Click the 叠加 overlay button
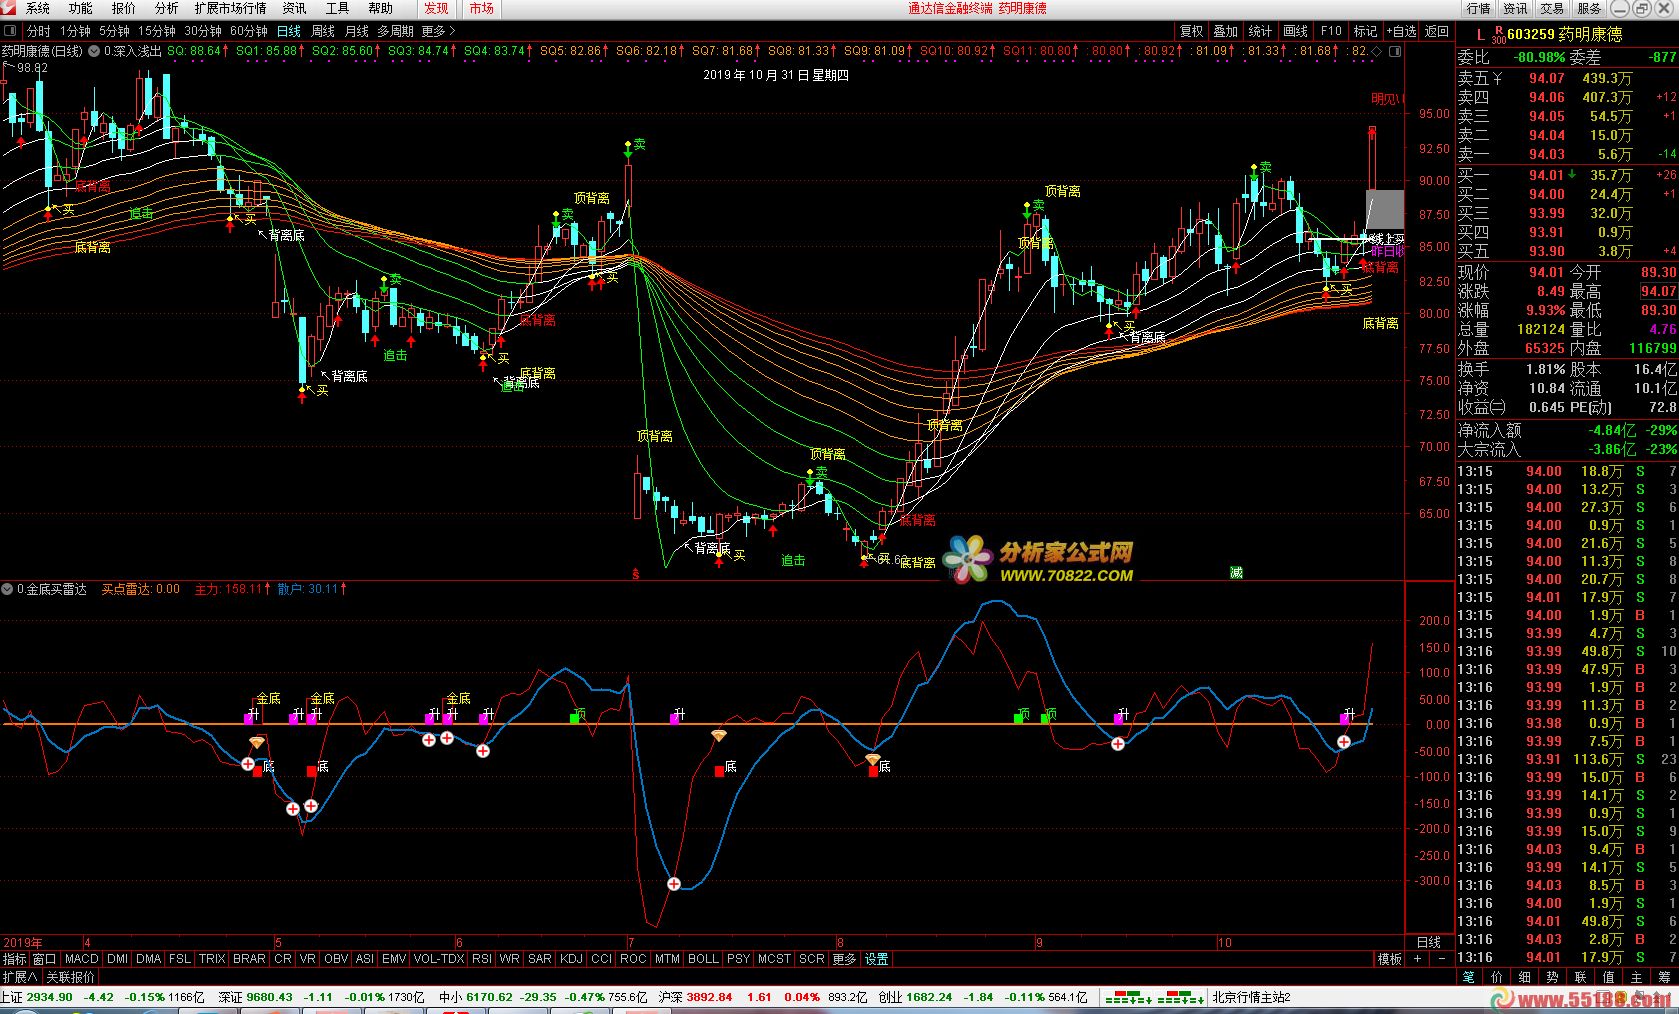1679x1014 pixels. pos(1226,32)
